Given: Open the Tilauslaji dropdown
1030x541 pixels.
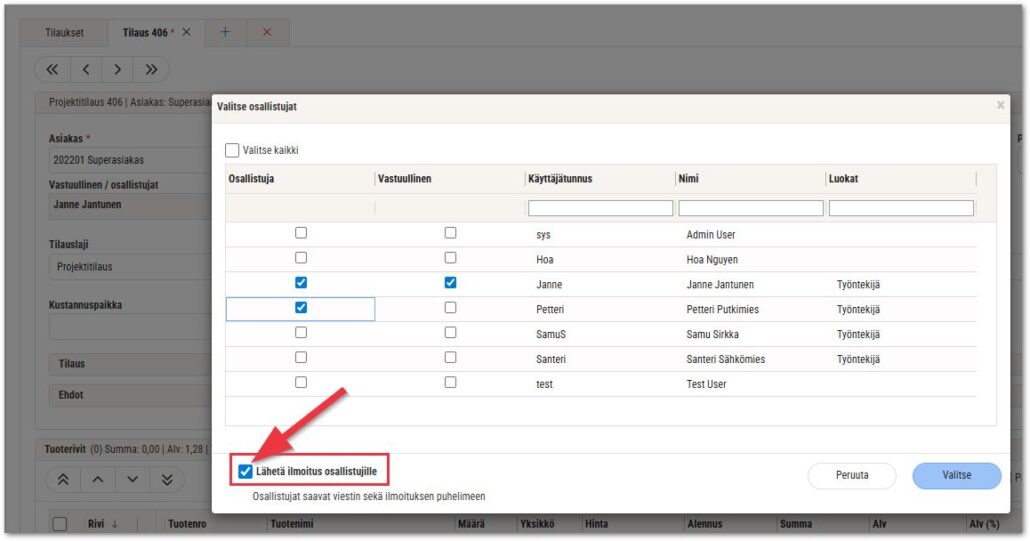Looking at the screenshot, I should point(130,267).
